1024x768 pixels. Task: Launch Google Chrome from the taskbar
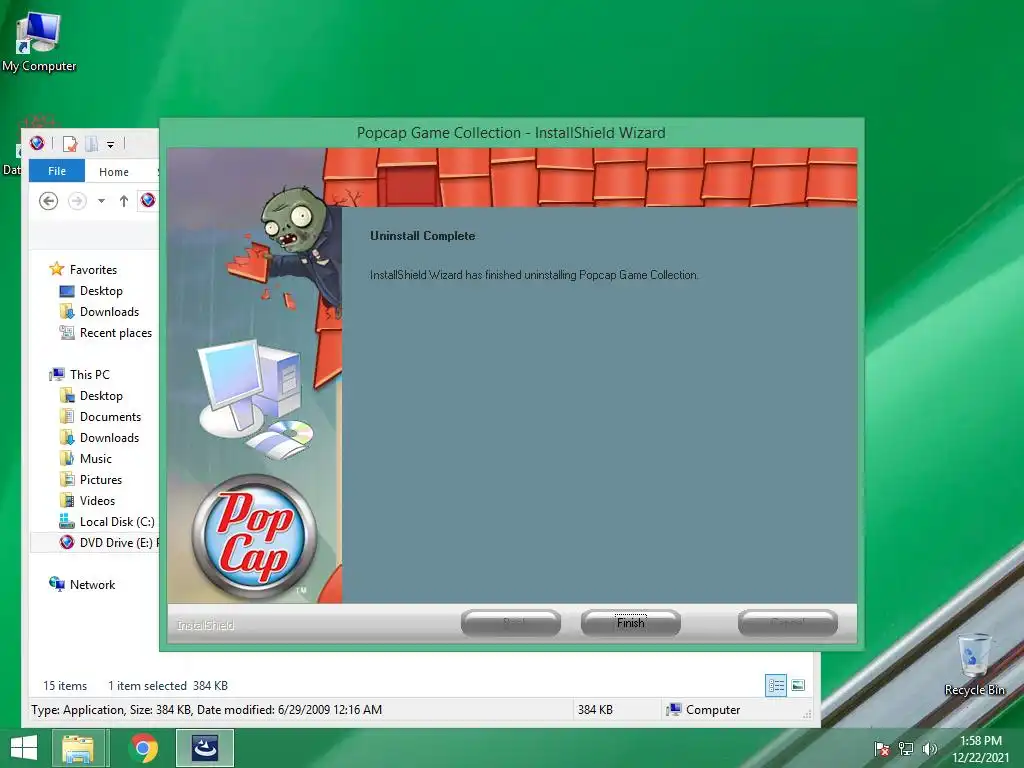[144, 748]
